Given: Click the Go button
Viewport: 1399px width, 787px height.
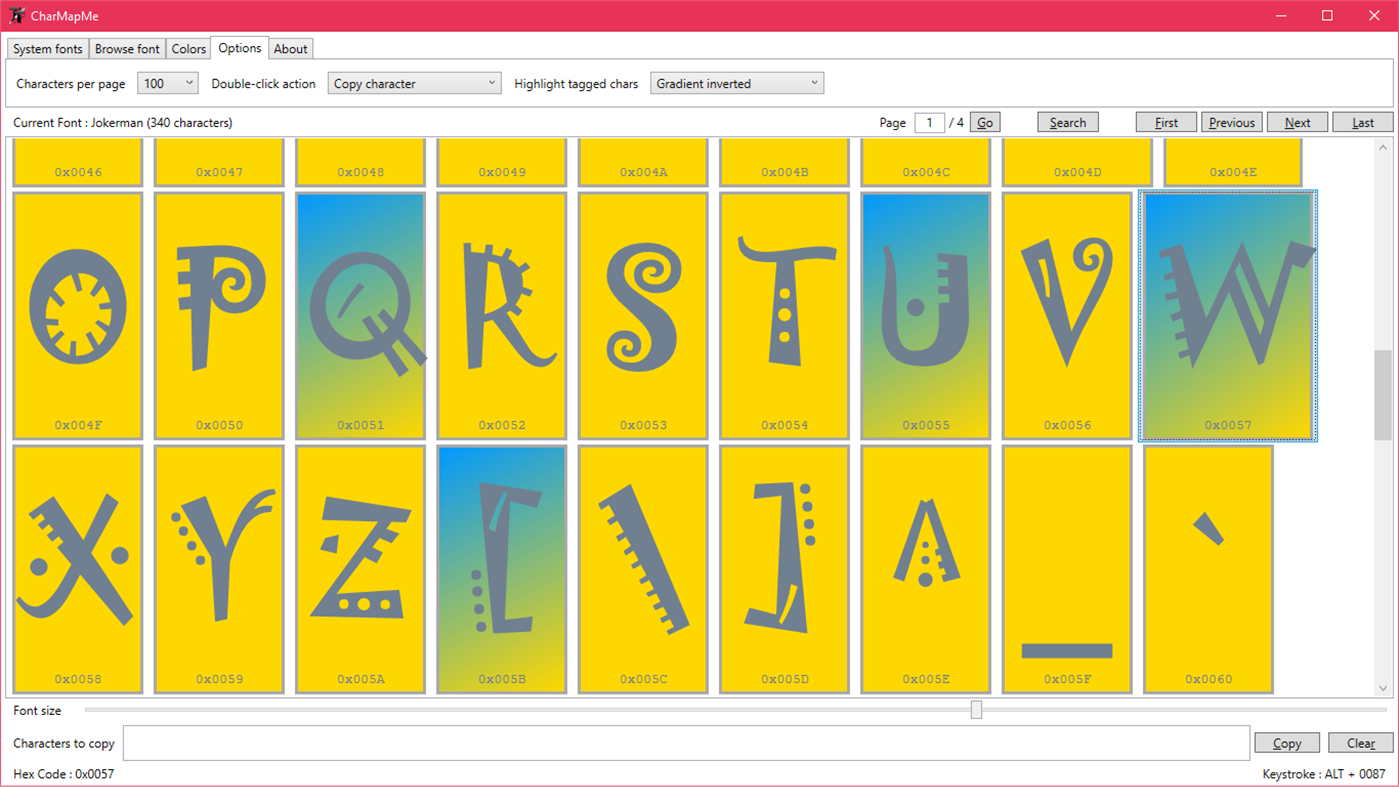Looking at the screenshot, I should click(985, 123).
